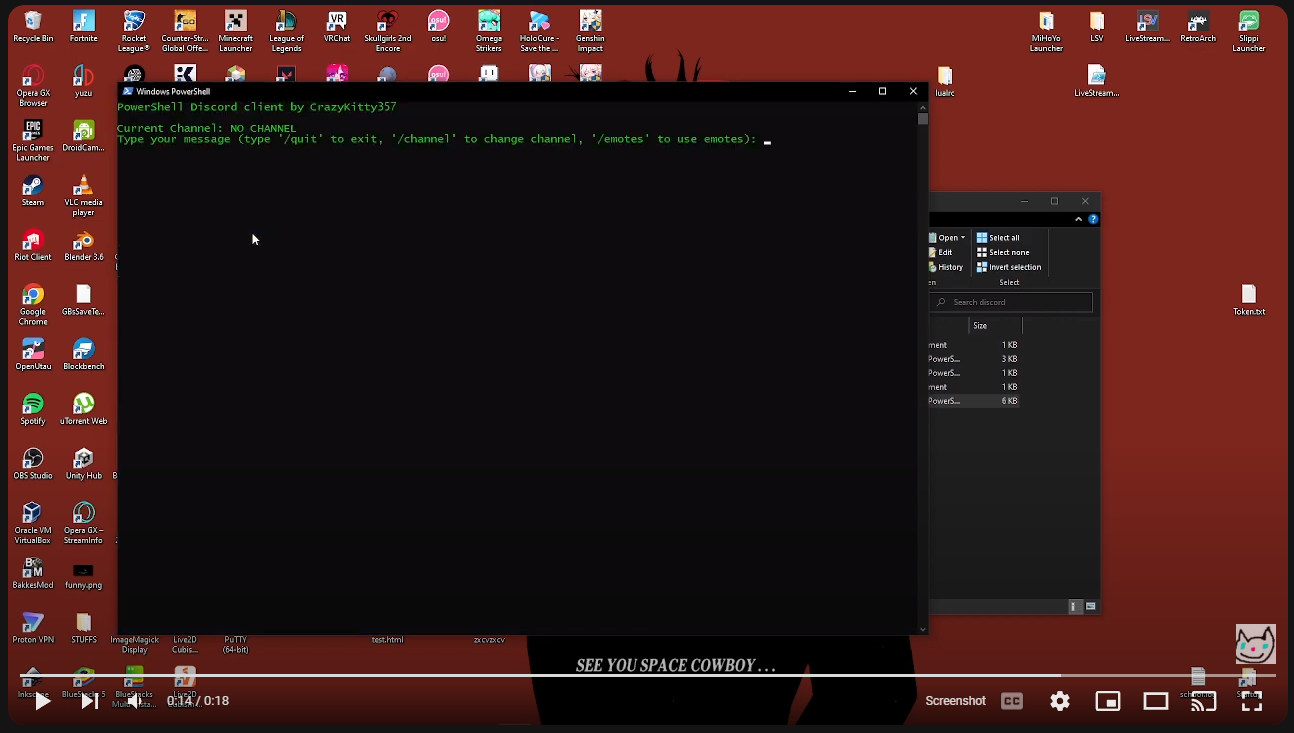Open Rocket League desktop shortcut
Screen dimensions: 1294x733
134,31
